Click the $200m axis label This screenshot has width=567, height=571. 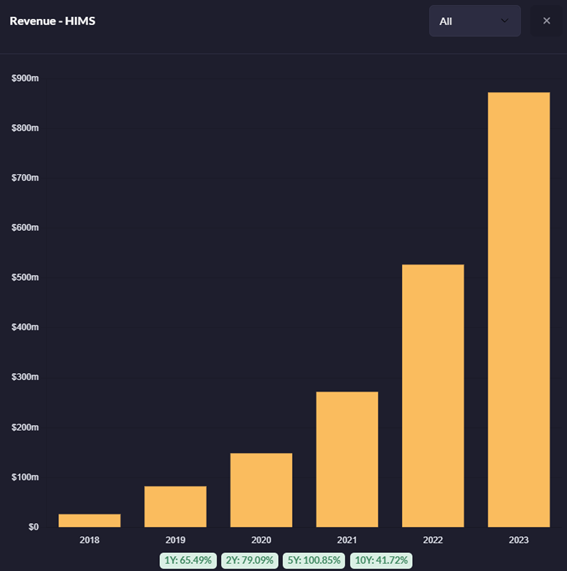click(25, 427)
